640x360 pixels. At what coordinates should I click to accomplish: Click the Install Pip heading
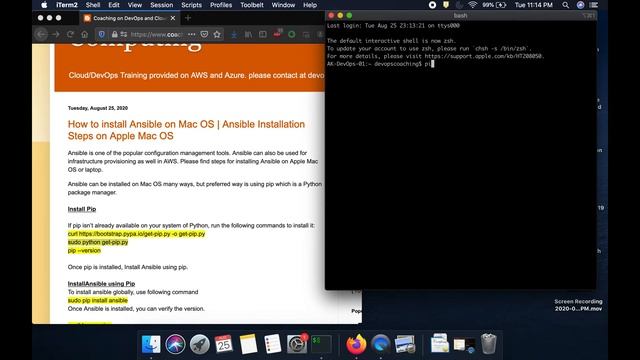(x=82, y=209)
